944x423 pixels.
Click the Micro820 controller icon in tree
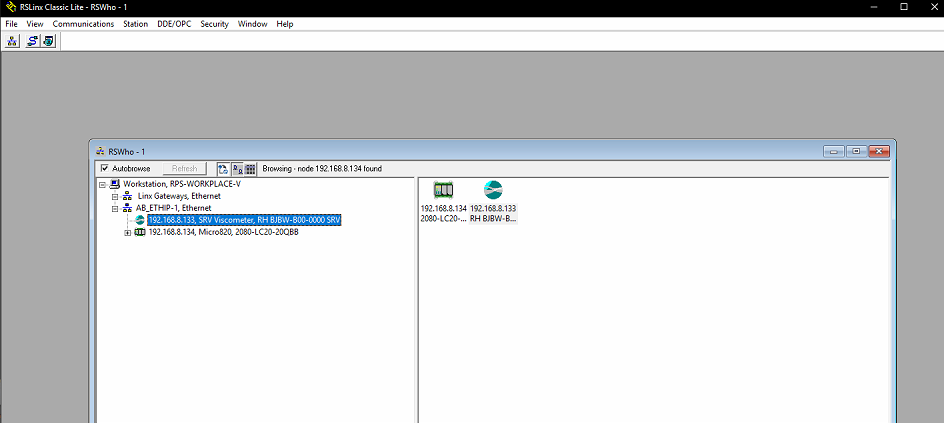point(140,232)
